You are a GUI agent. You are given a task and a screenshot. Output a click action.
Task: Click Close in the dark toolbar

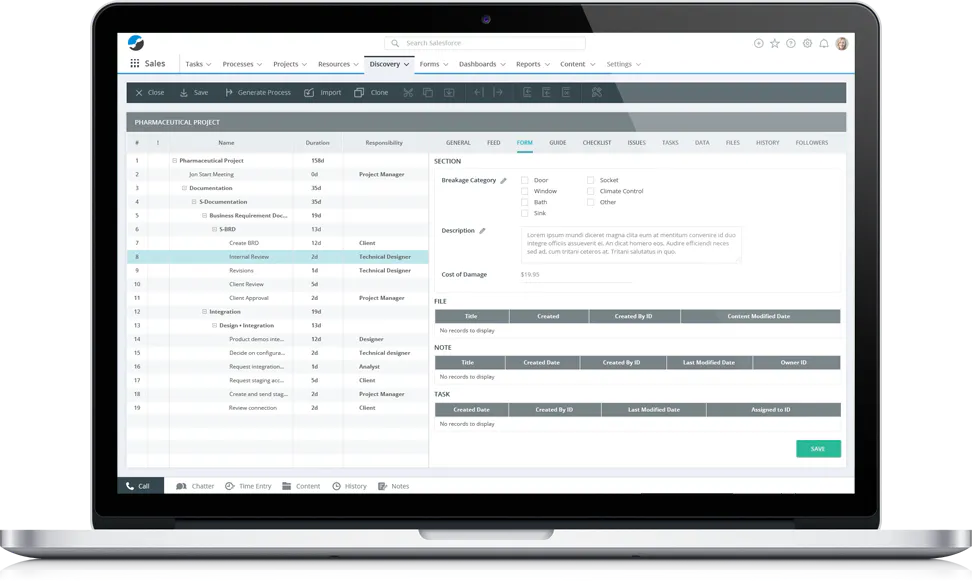tap(149, 92)
